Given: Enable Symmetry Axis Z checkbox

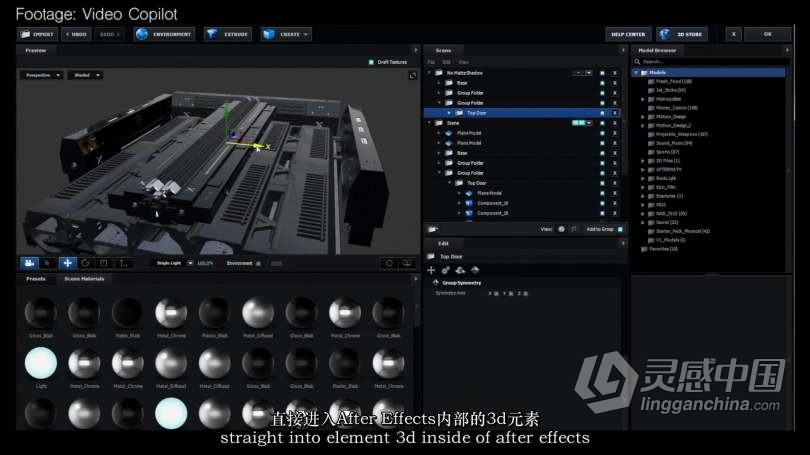Looking at the screenshot, I should 525,293.
